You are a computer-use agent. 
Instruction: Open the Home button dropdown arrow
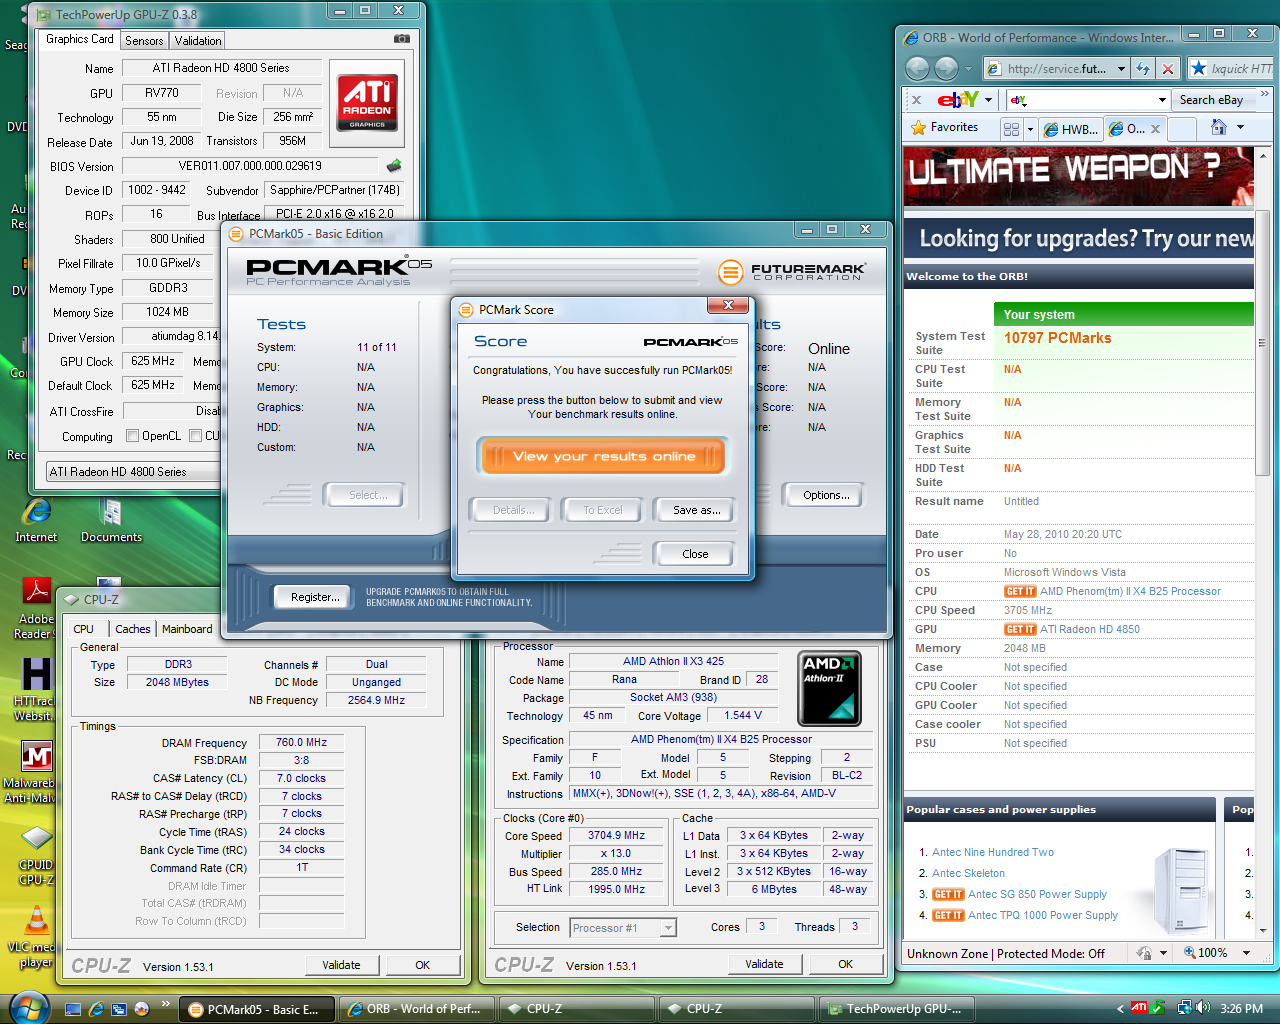pos(1240,127)
